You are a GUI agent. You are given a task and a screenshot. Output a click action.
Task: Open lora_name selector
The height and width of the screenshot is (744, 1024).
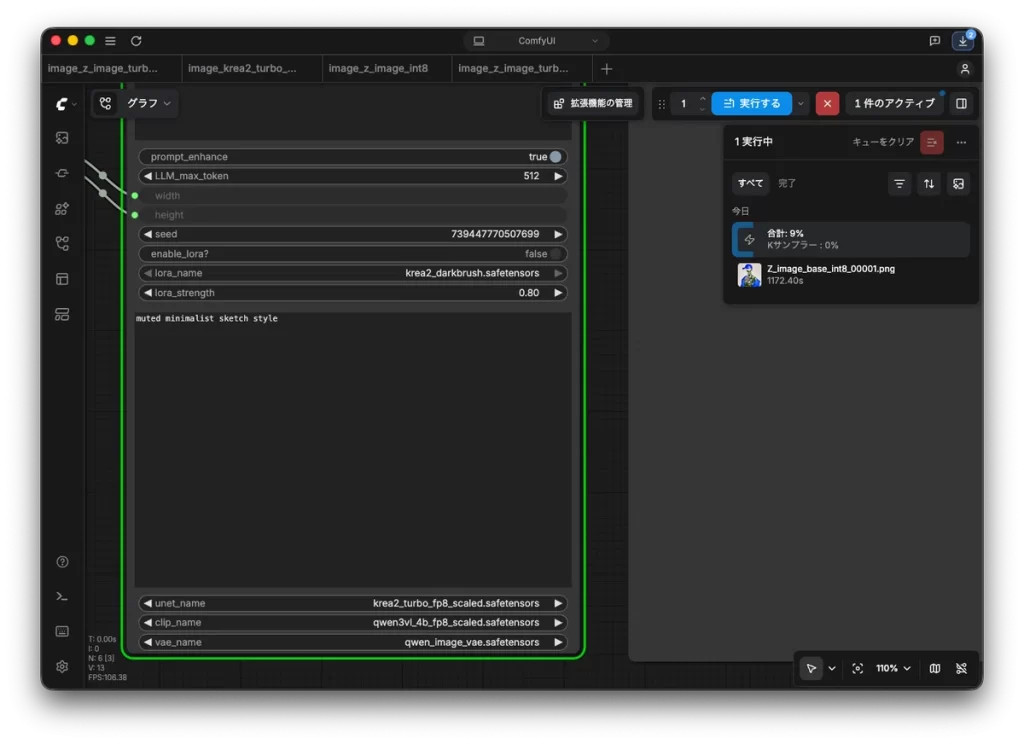(x=353, y=273)
